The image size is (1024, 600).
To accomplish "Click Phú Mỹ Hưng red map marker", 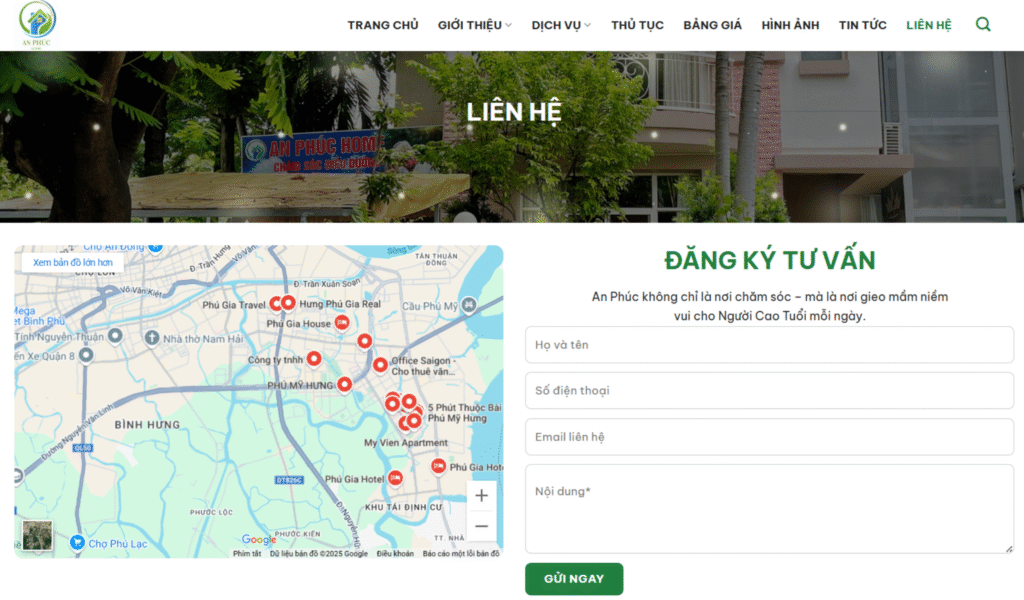I will coord(345,384).
